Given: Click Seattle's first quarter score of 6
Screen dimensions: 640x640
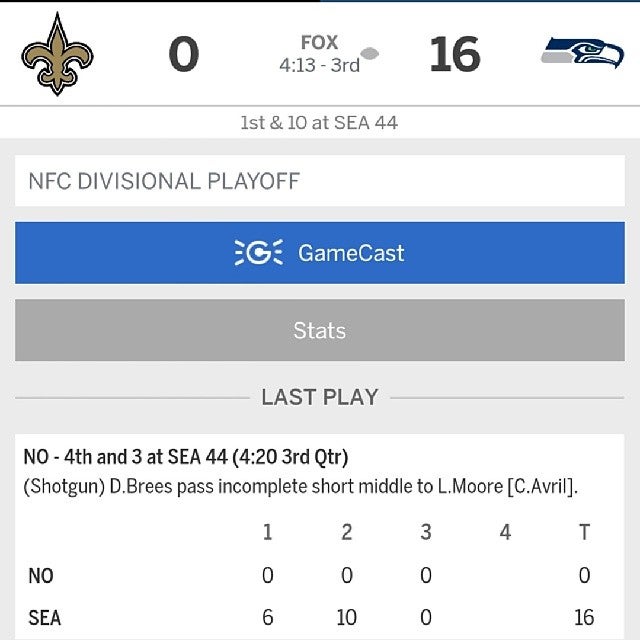Looking at the screenshot, I should [267, 617].
